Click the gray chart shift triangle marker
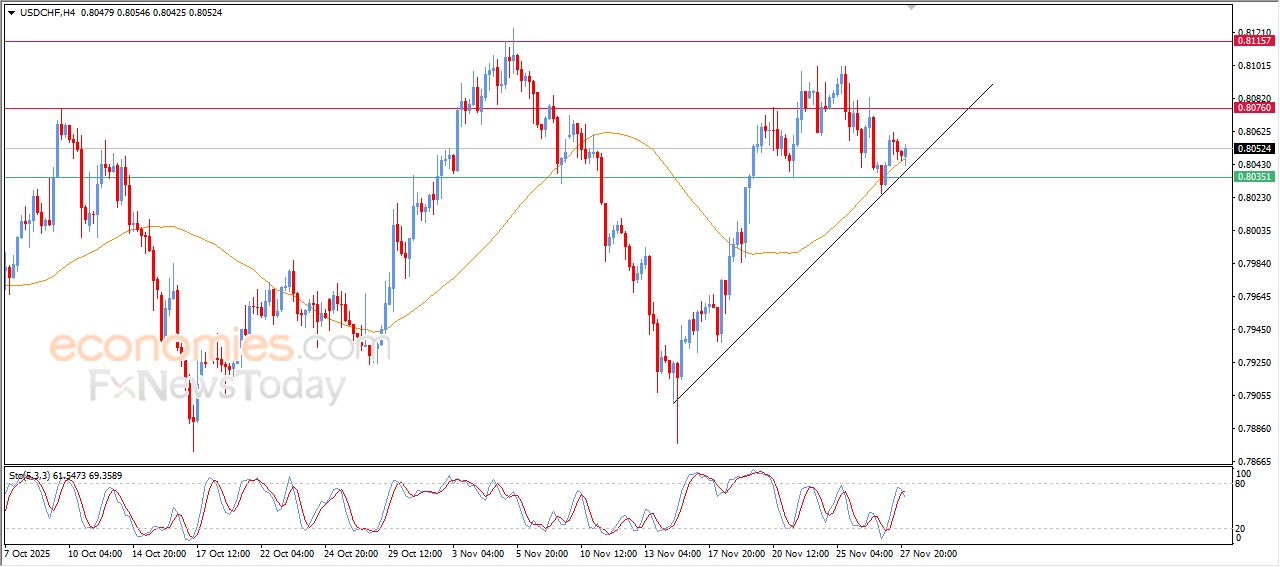 [911, 7]
